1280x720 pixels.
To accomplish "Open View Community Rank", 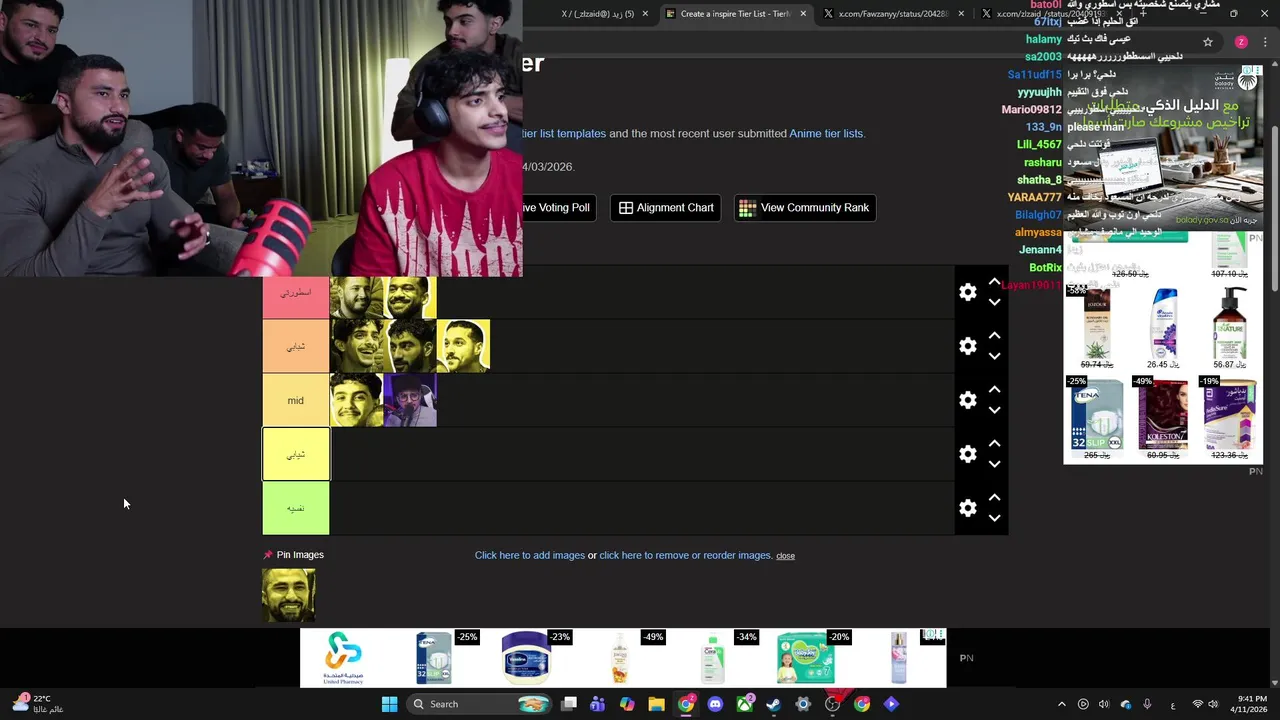I will (x=805, y=208).
